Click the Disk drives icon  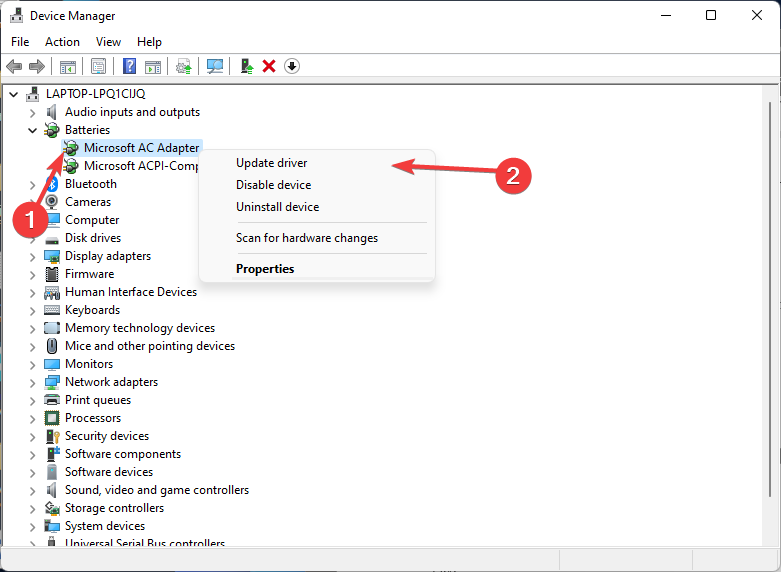[52, 239]
